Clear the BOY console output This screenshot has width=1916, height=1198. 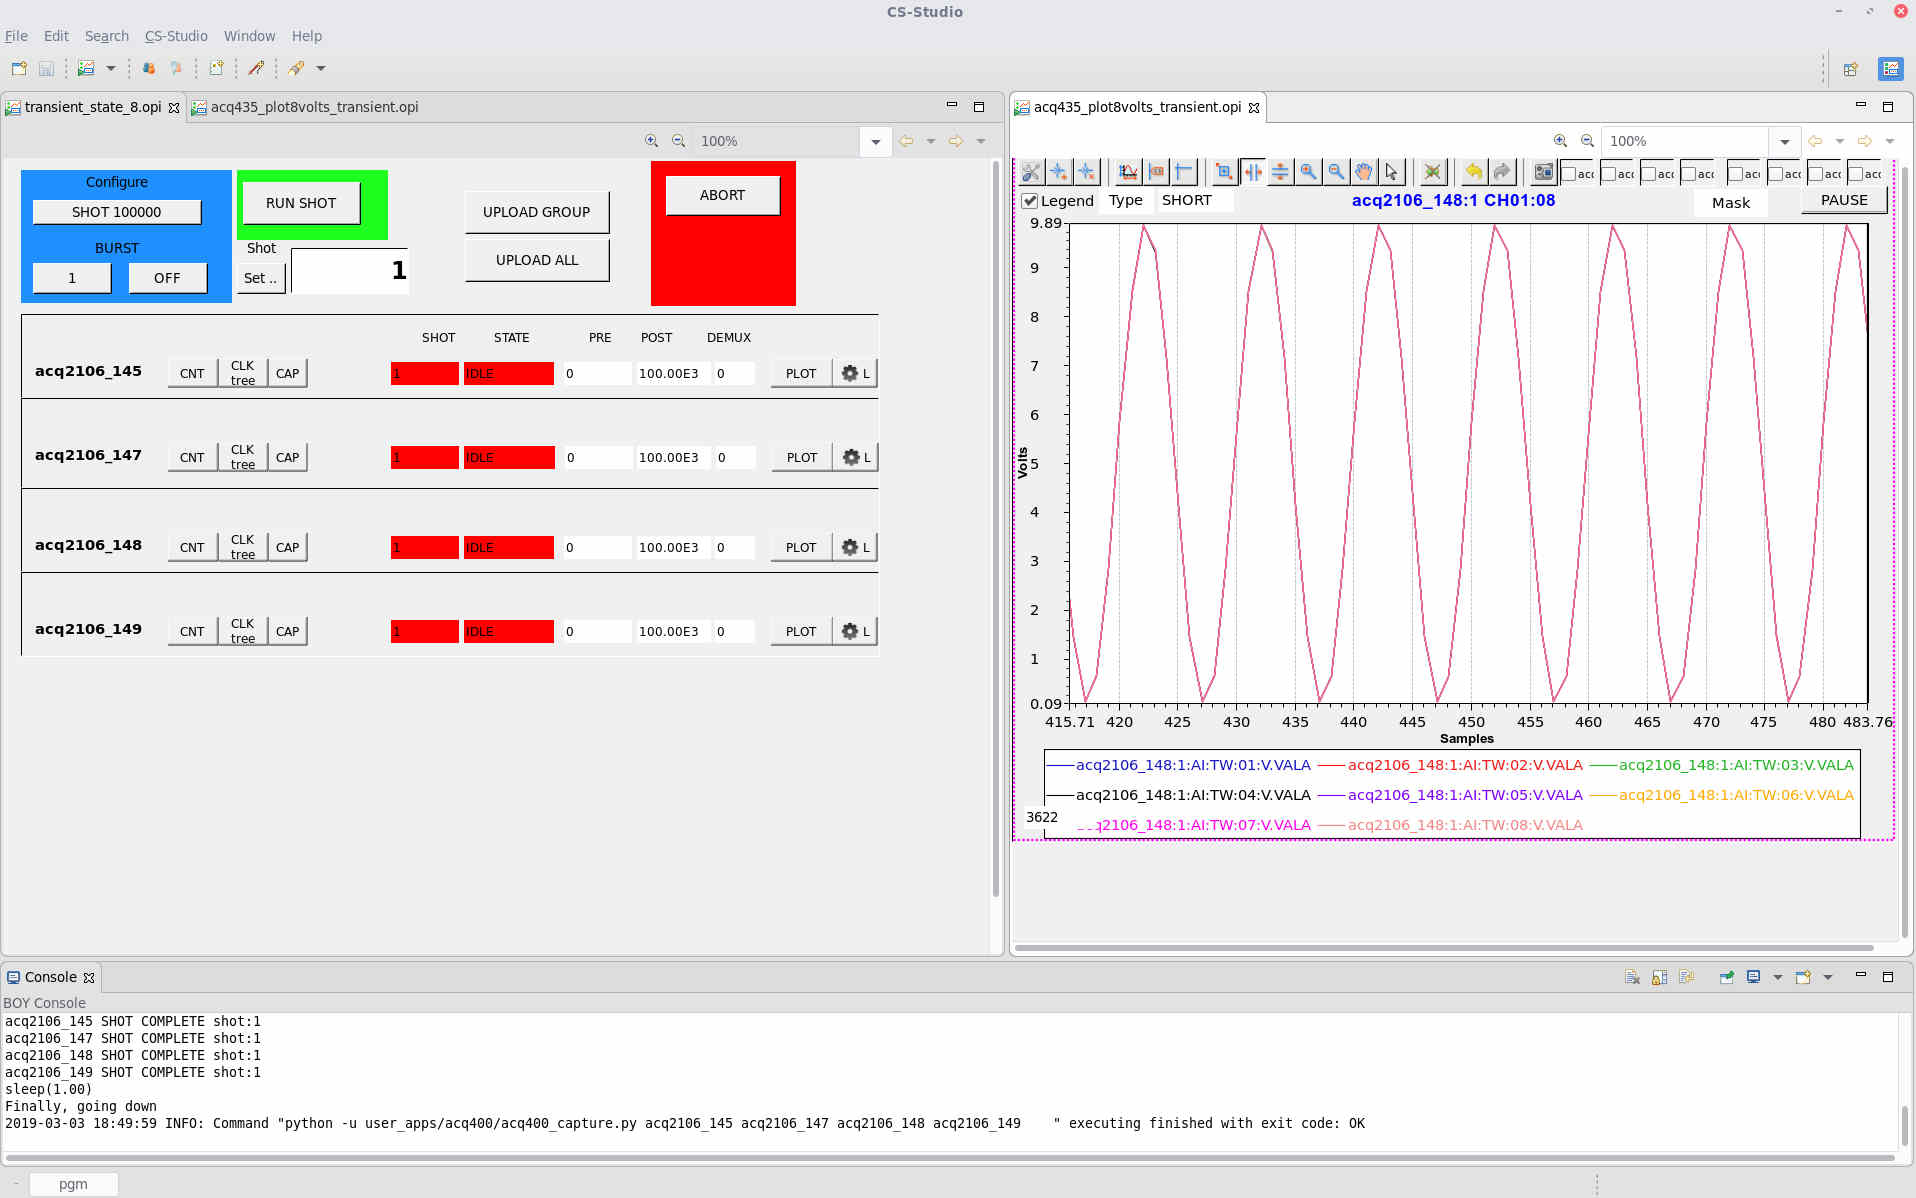click(x=1632, y=977)
